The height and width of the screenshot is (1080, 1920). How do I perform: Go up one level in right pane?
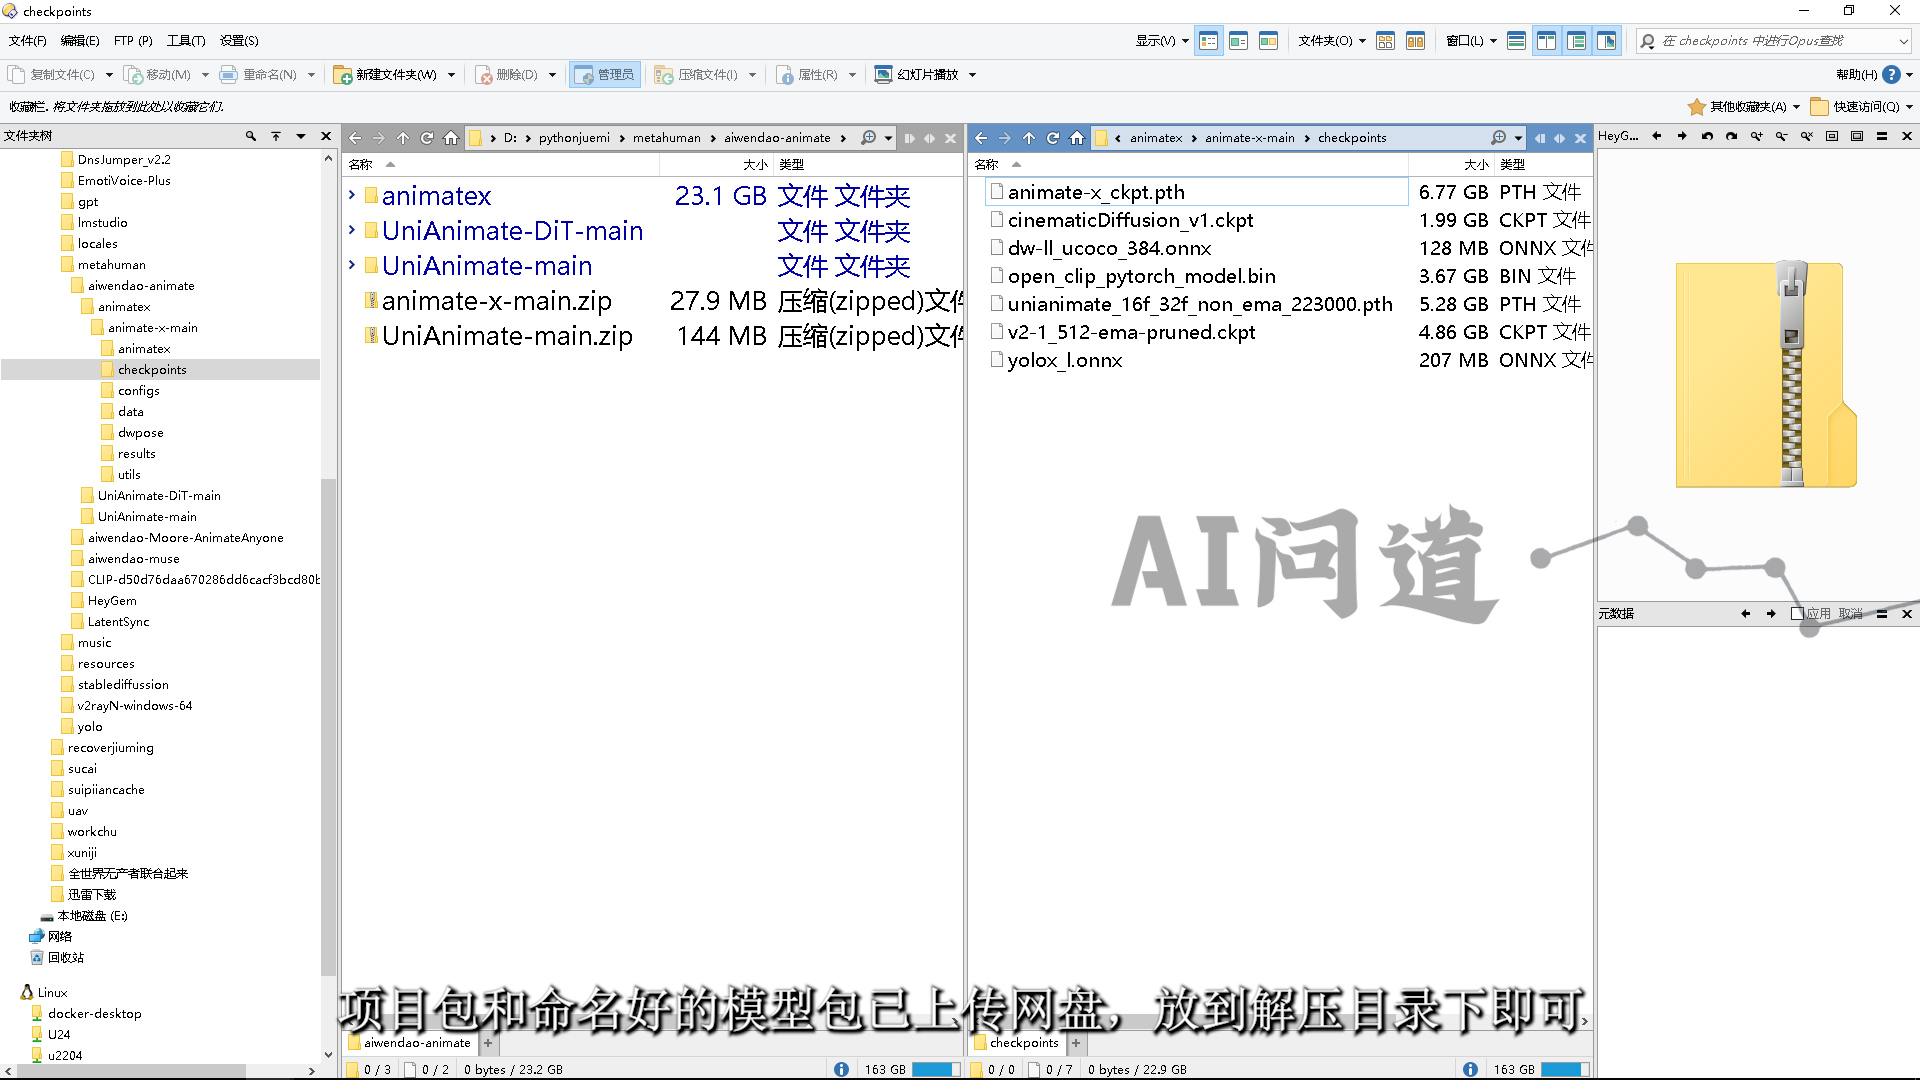click(x=1029, y=138)
